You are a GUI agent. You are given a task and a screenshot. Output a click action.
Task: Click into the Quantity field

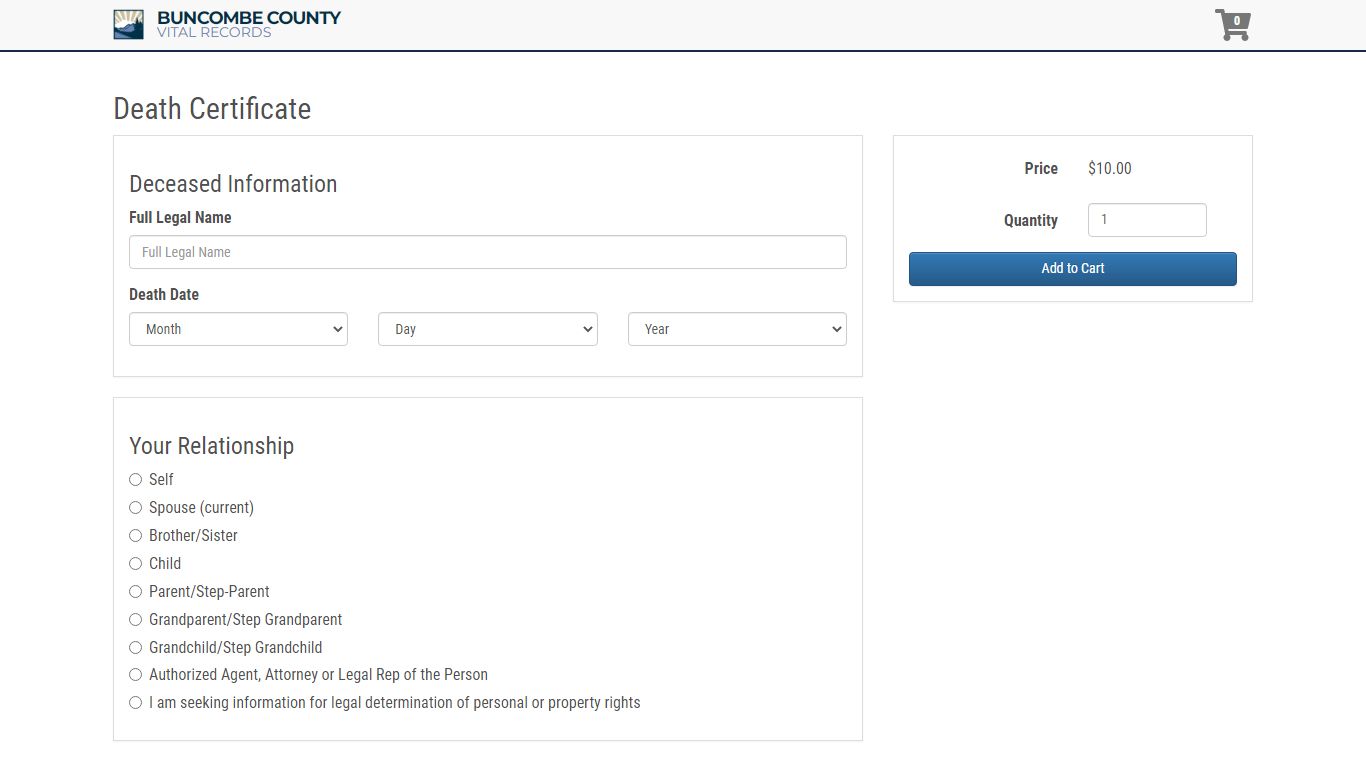pos(1147,220)
